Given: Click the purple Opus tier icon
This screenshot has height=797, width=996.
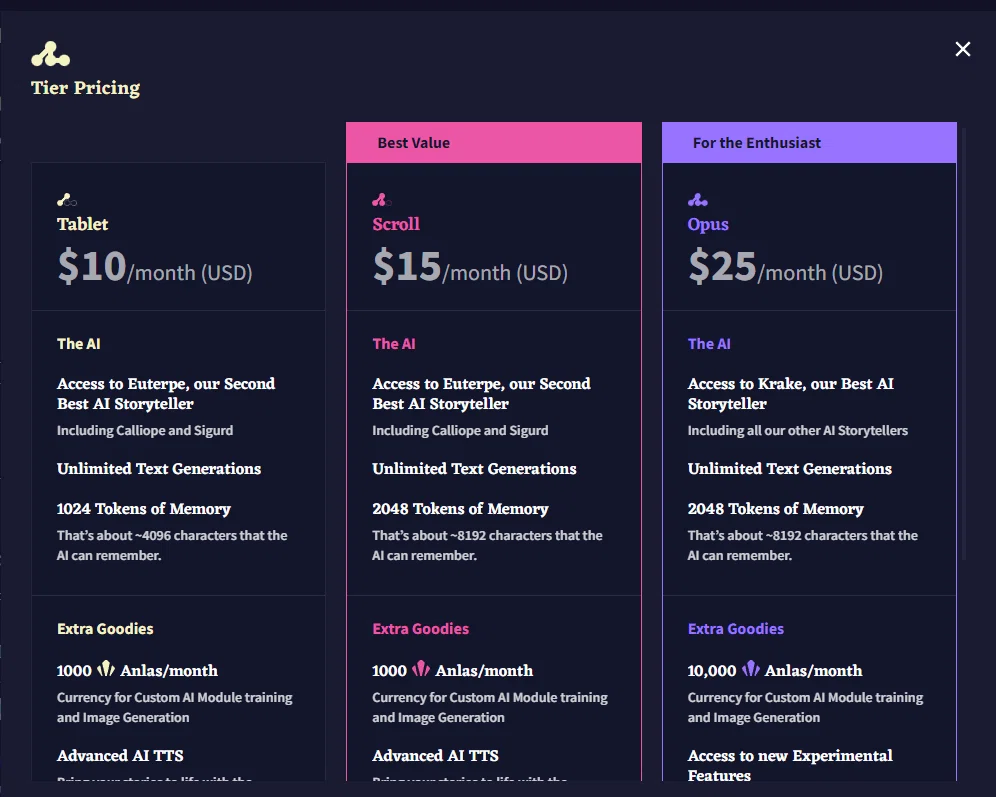Looking at the screenshot, I should tap(697, 200).
